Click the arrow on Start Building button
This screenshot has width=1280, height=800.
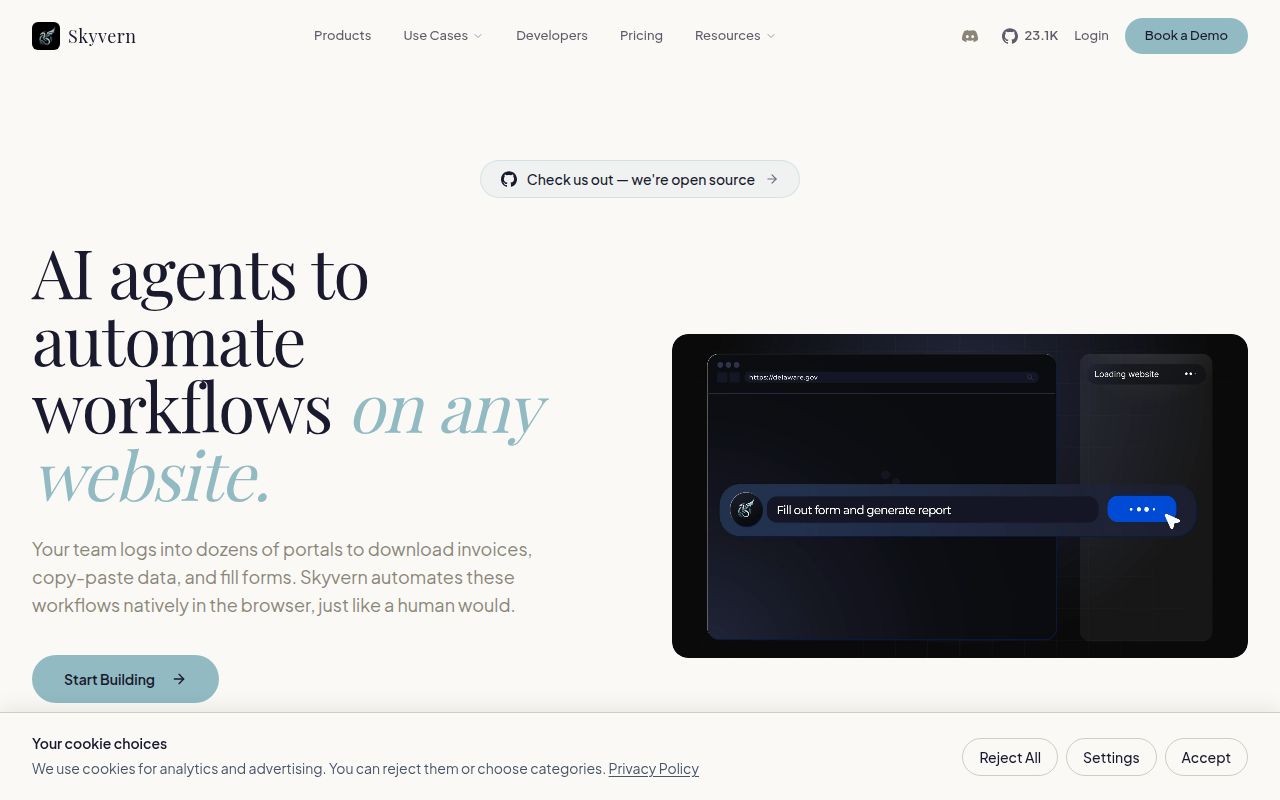tap(179, 679)
